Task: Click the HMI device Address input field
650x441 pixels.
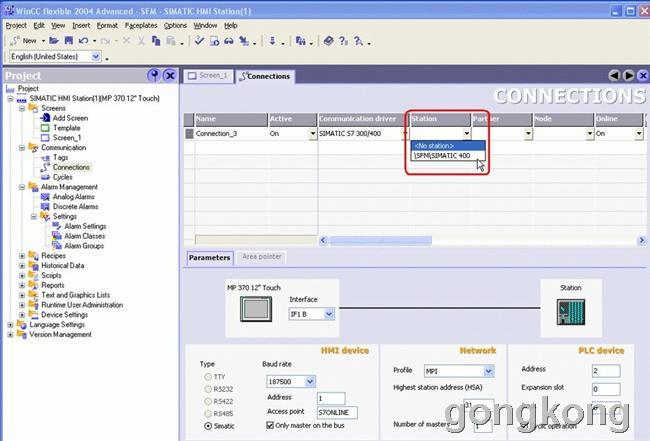Action: pos(331,398)
